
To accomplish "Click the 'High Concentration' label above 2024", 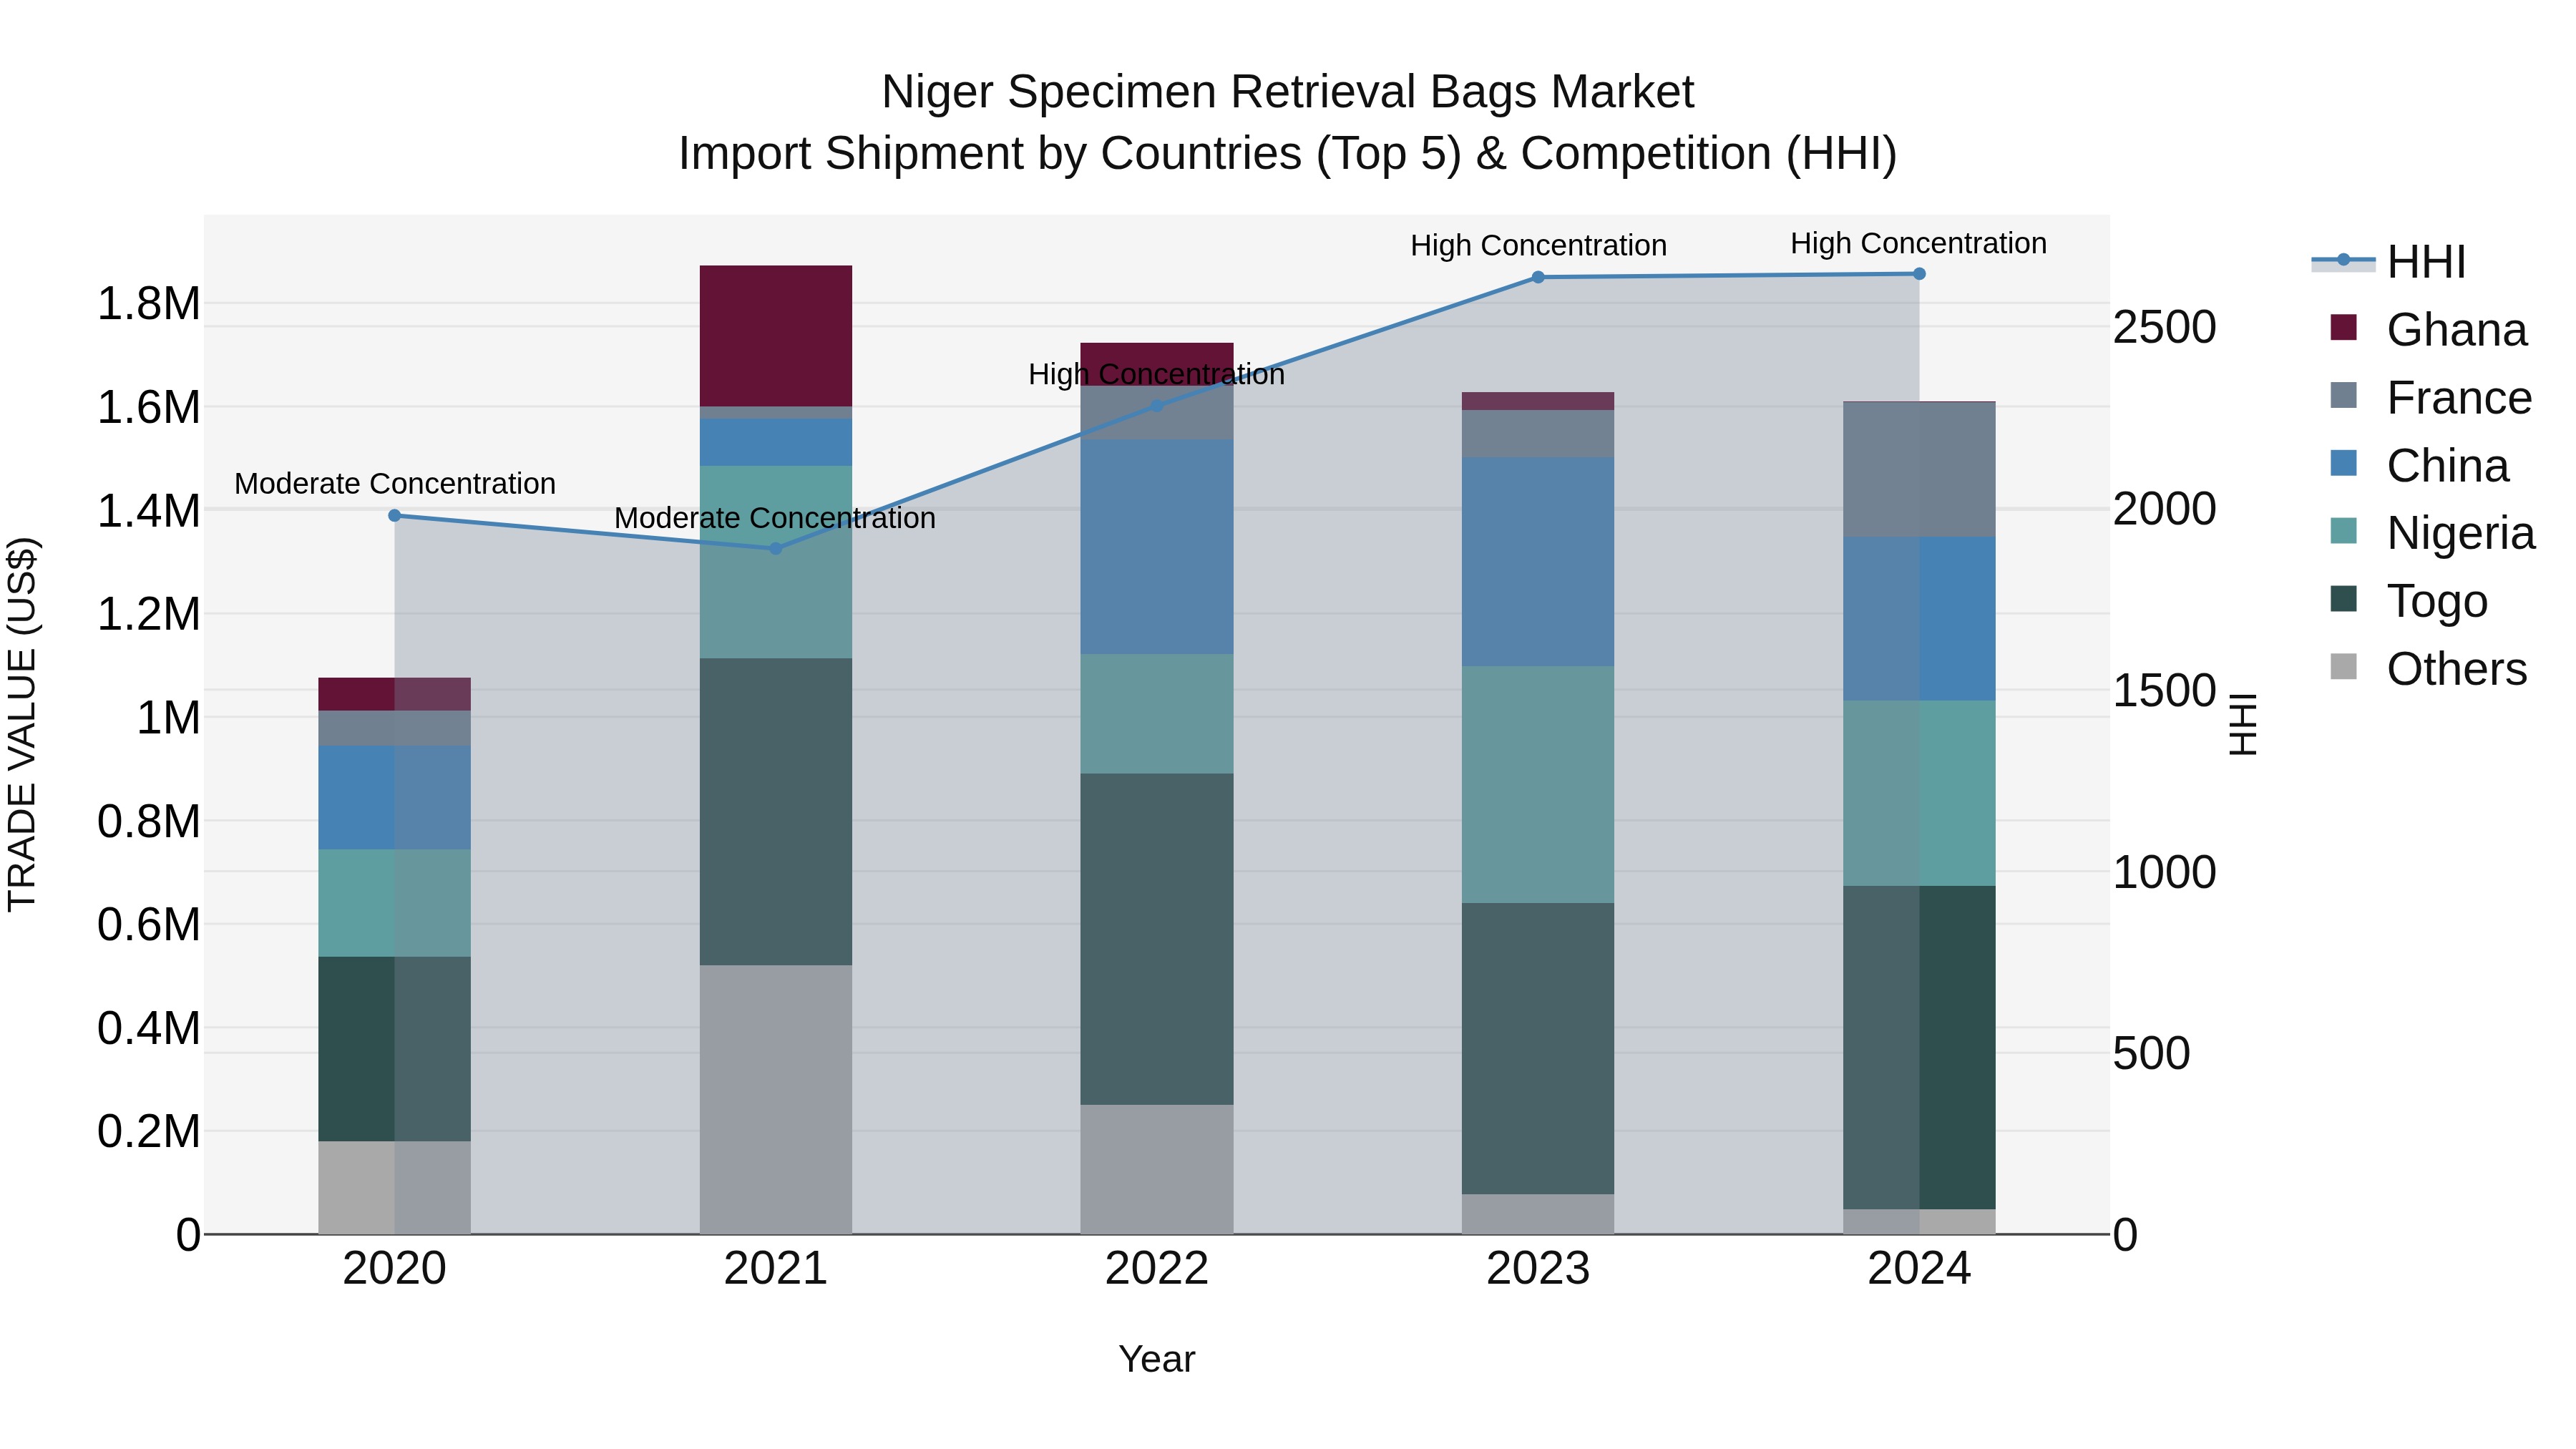I will tap(1919, 244).
